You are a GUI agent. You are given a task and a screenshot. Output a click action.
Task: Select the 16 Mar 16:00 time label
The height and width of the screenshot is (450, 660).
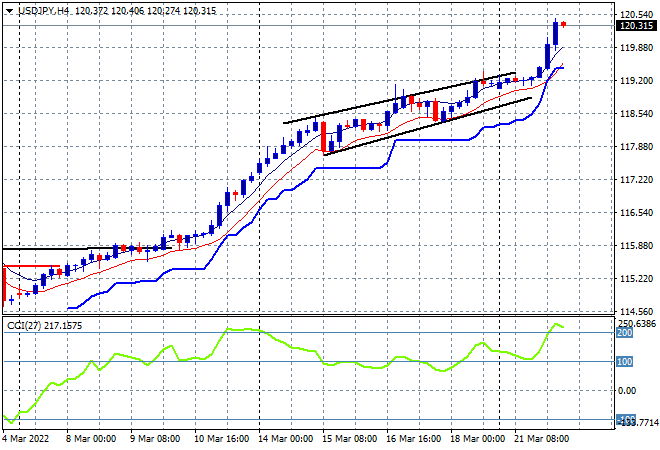(413, 439)
